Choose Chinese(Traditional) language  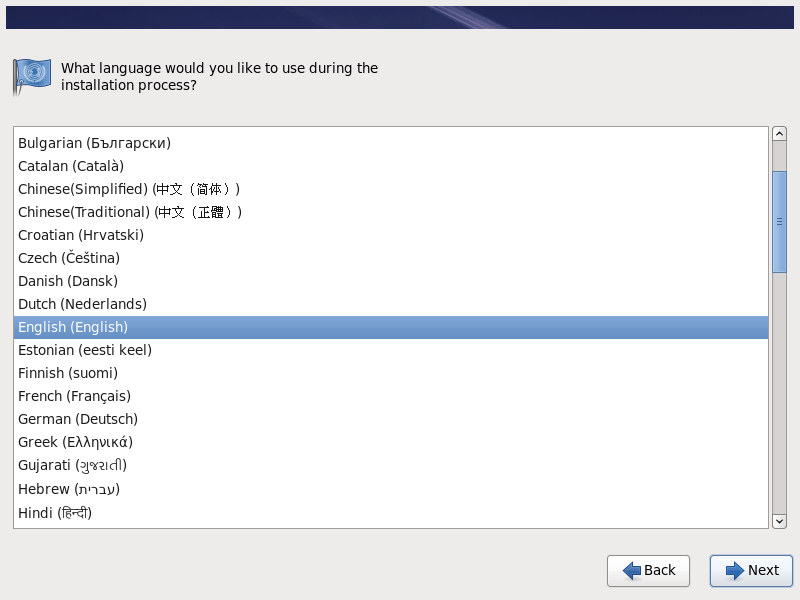click(x=130, y=212)
